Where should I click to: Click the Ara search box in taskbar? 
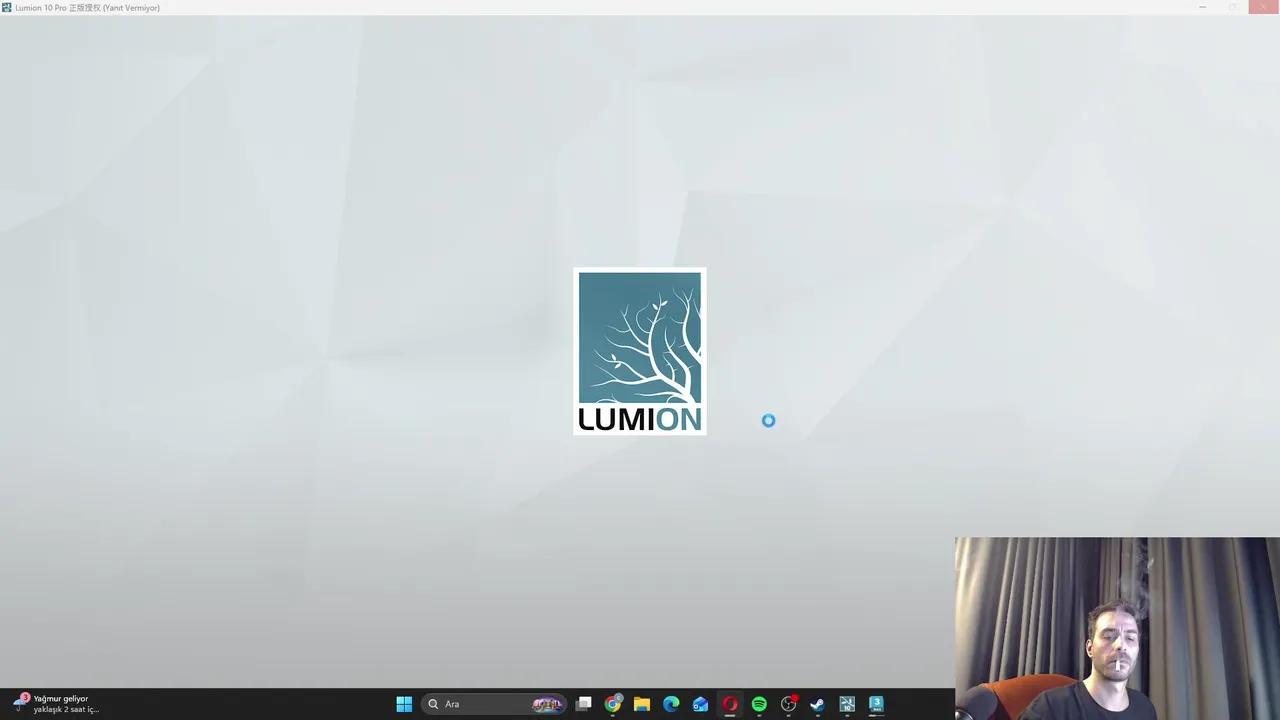coord(495,704)
